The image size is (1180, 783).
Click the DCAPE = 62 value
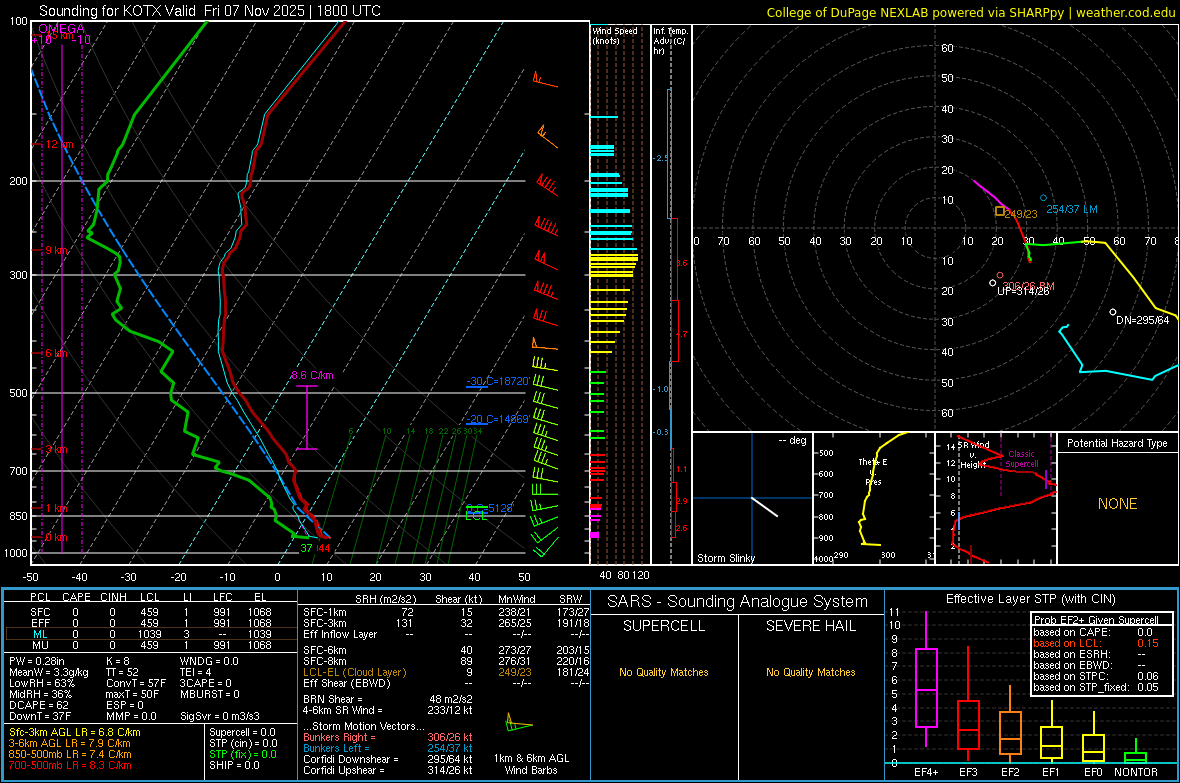pos(38,705)
